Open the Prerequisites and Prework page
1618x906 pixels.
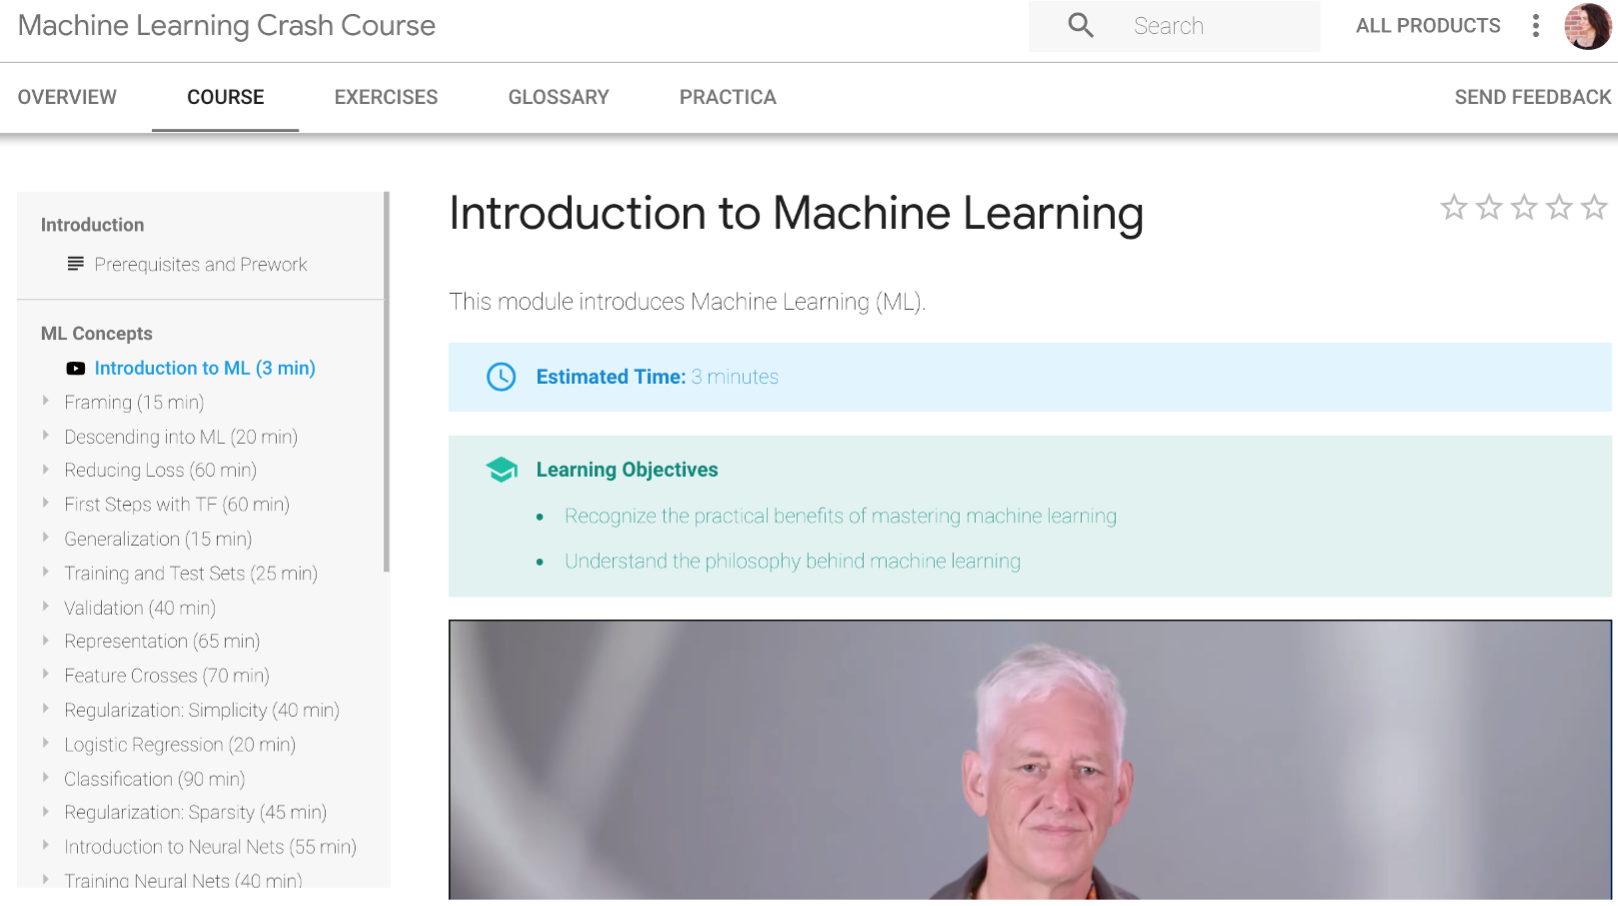200,264
